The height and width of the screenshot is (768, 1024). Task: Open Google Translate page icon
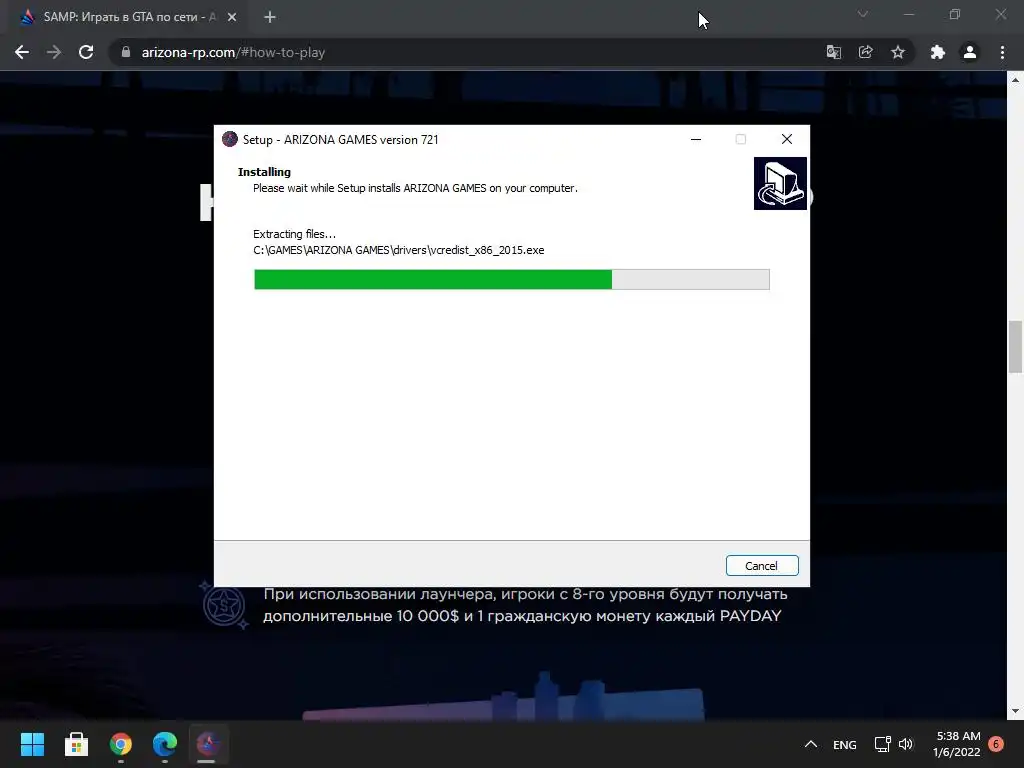(834, 52)
